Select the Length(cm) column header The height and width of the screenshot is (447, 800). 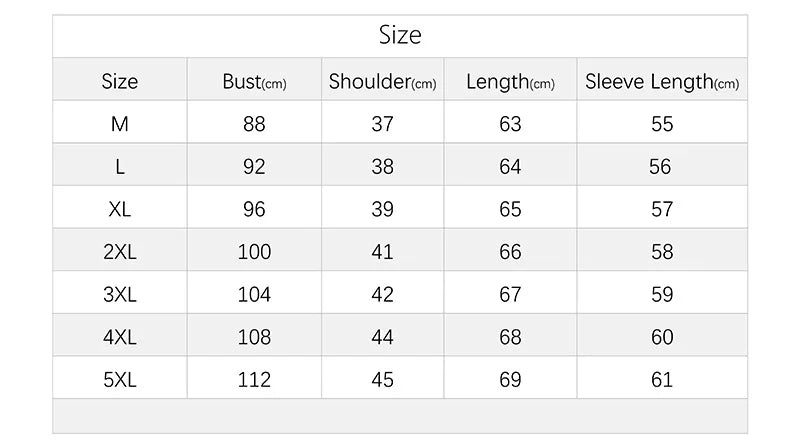click(x=510, y=82)
